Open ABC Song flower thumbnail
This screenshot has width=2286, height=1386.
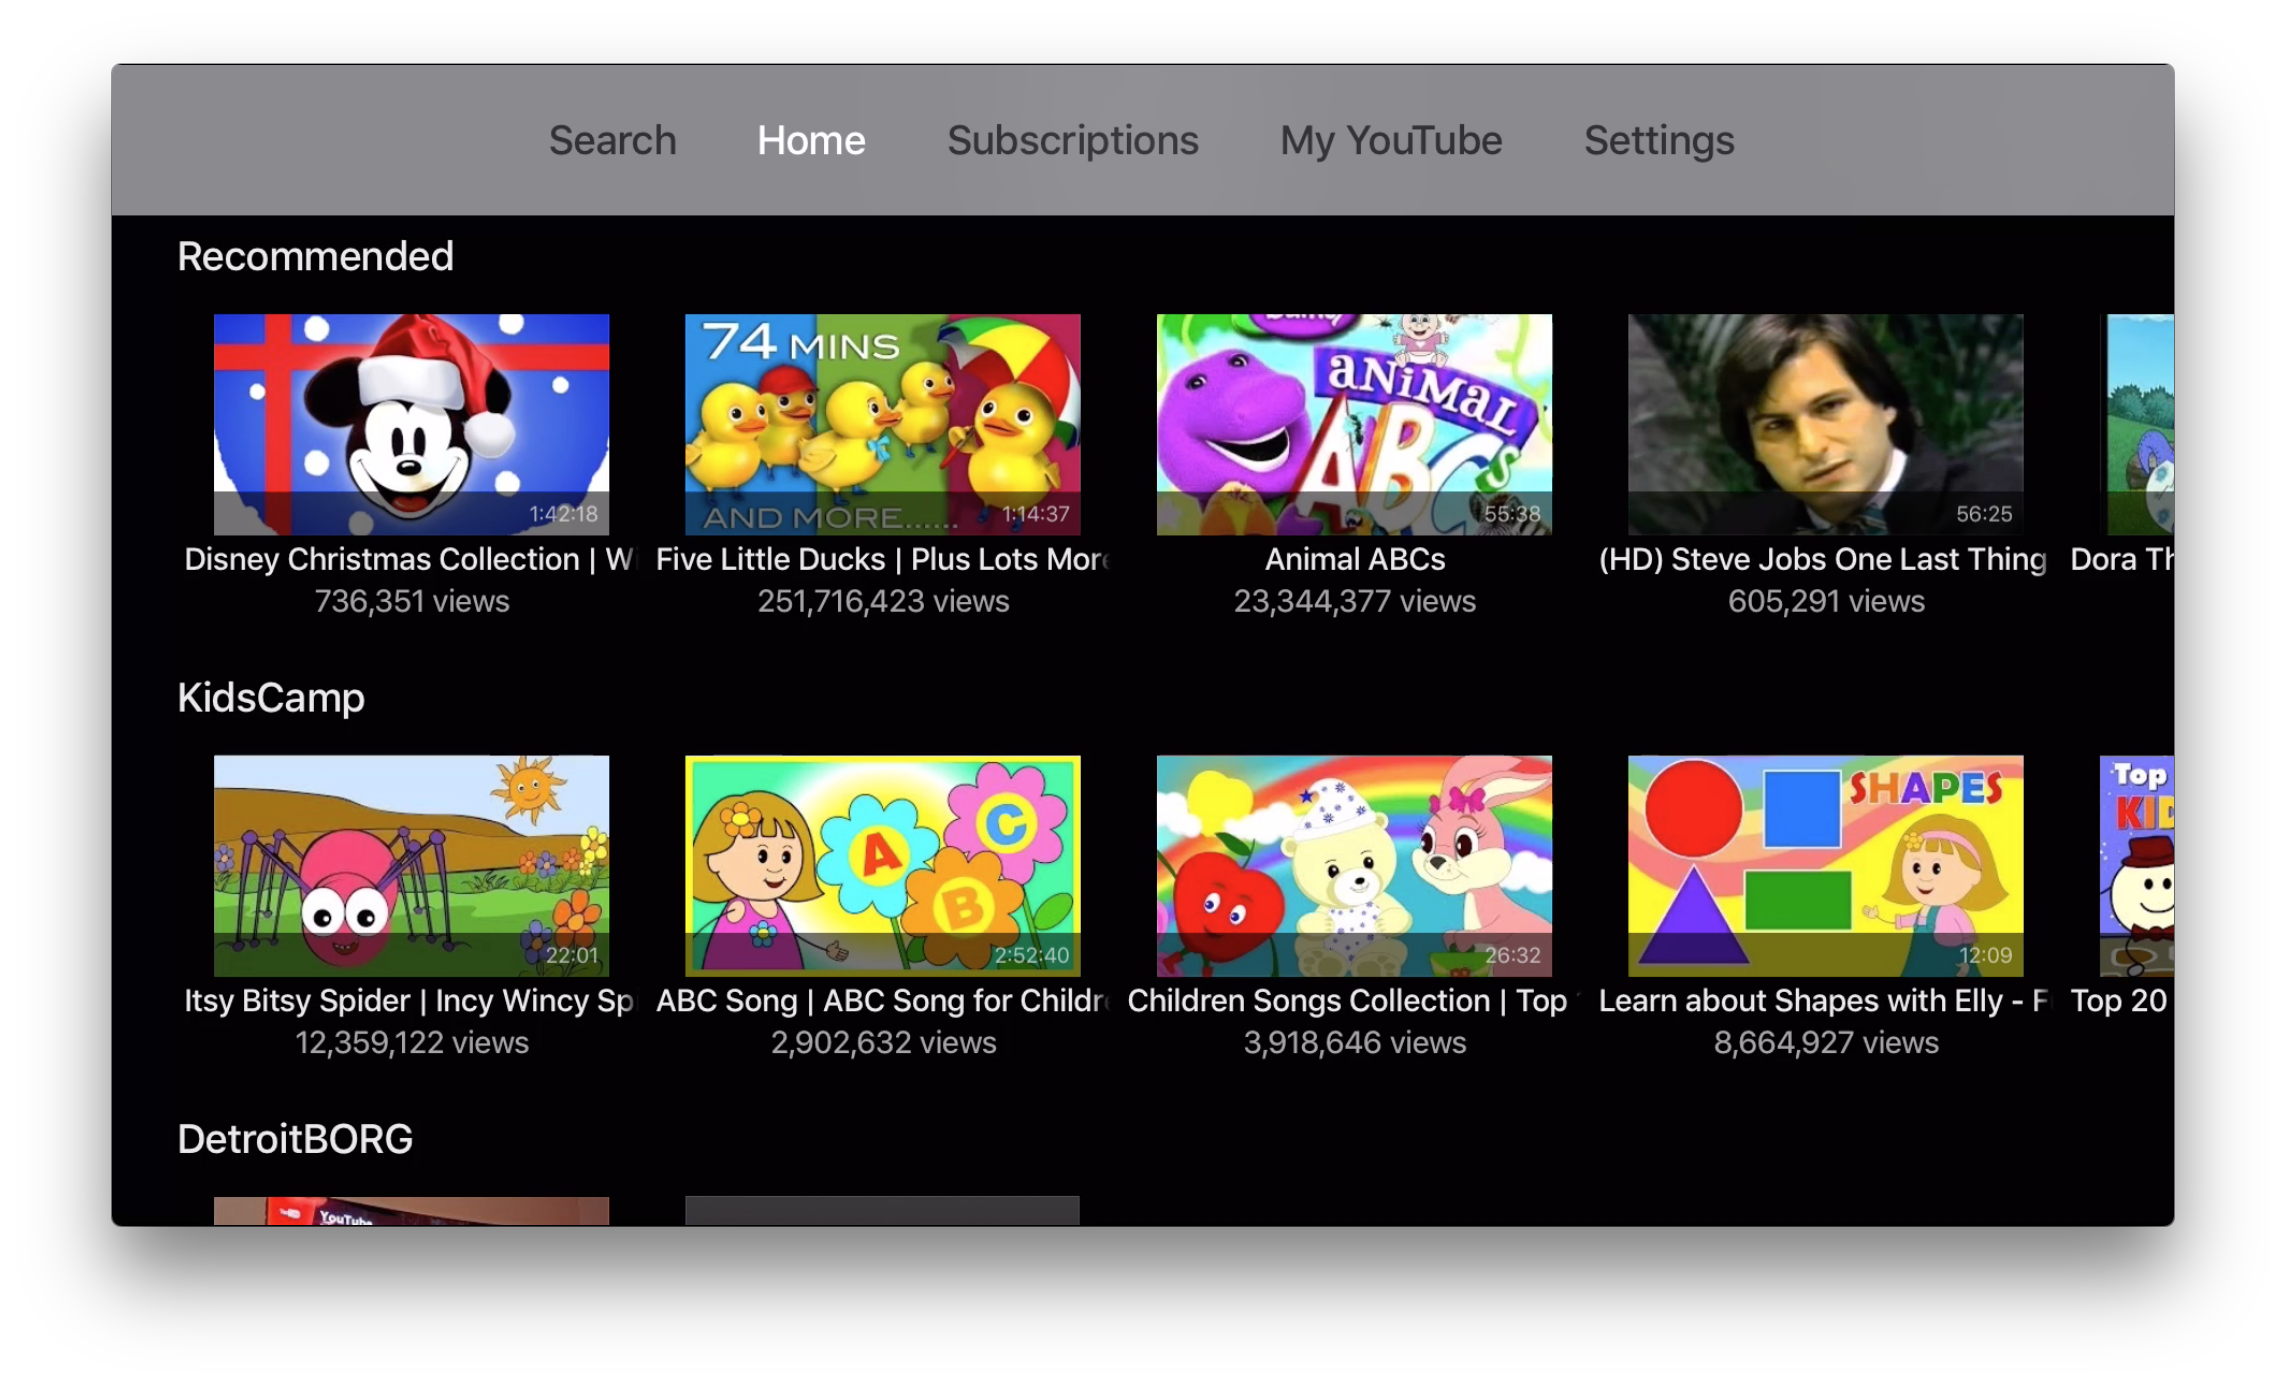882,865
